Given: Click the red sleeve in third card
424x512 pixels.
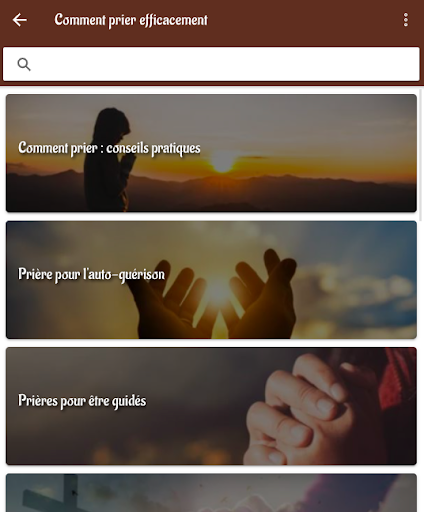Looking at the screenshot, I should click(398, 378).
